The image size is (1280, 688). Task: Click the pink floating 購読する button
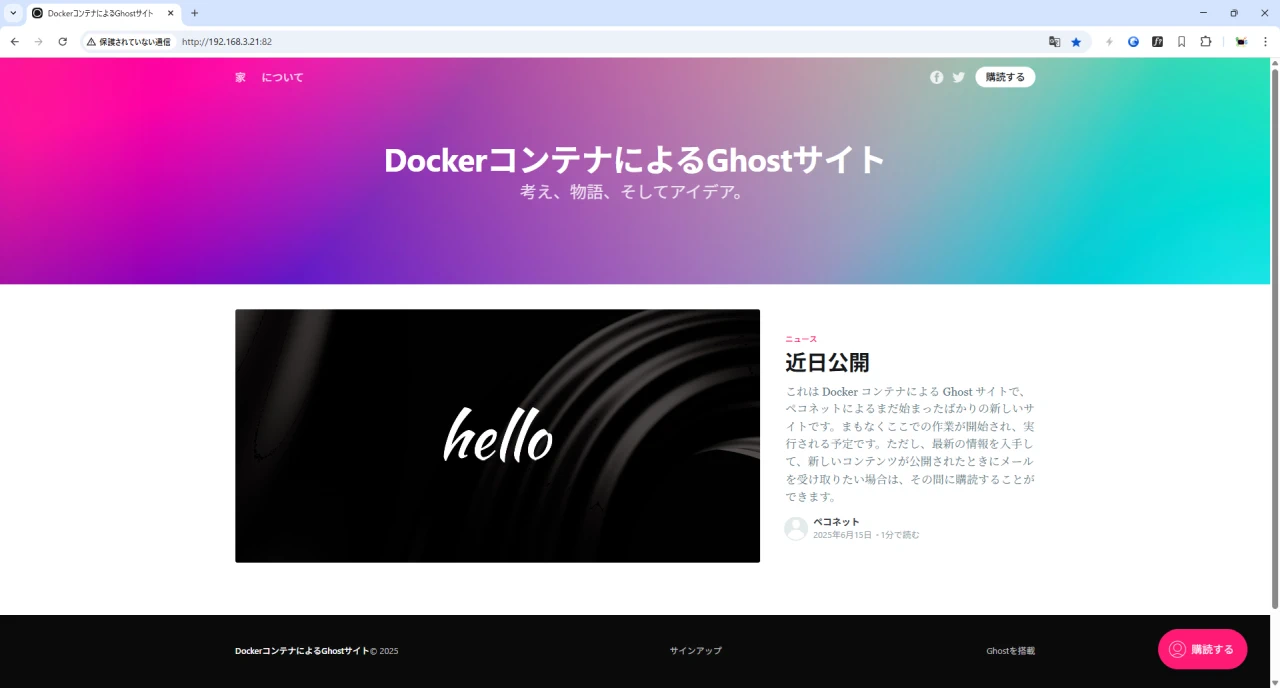tap(1202, 649)
